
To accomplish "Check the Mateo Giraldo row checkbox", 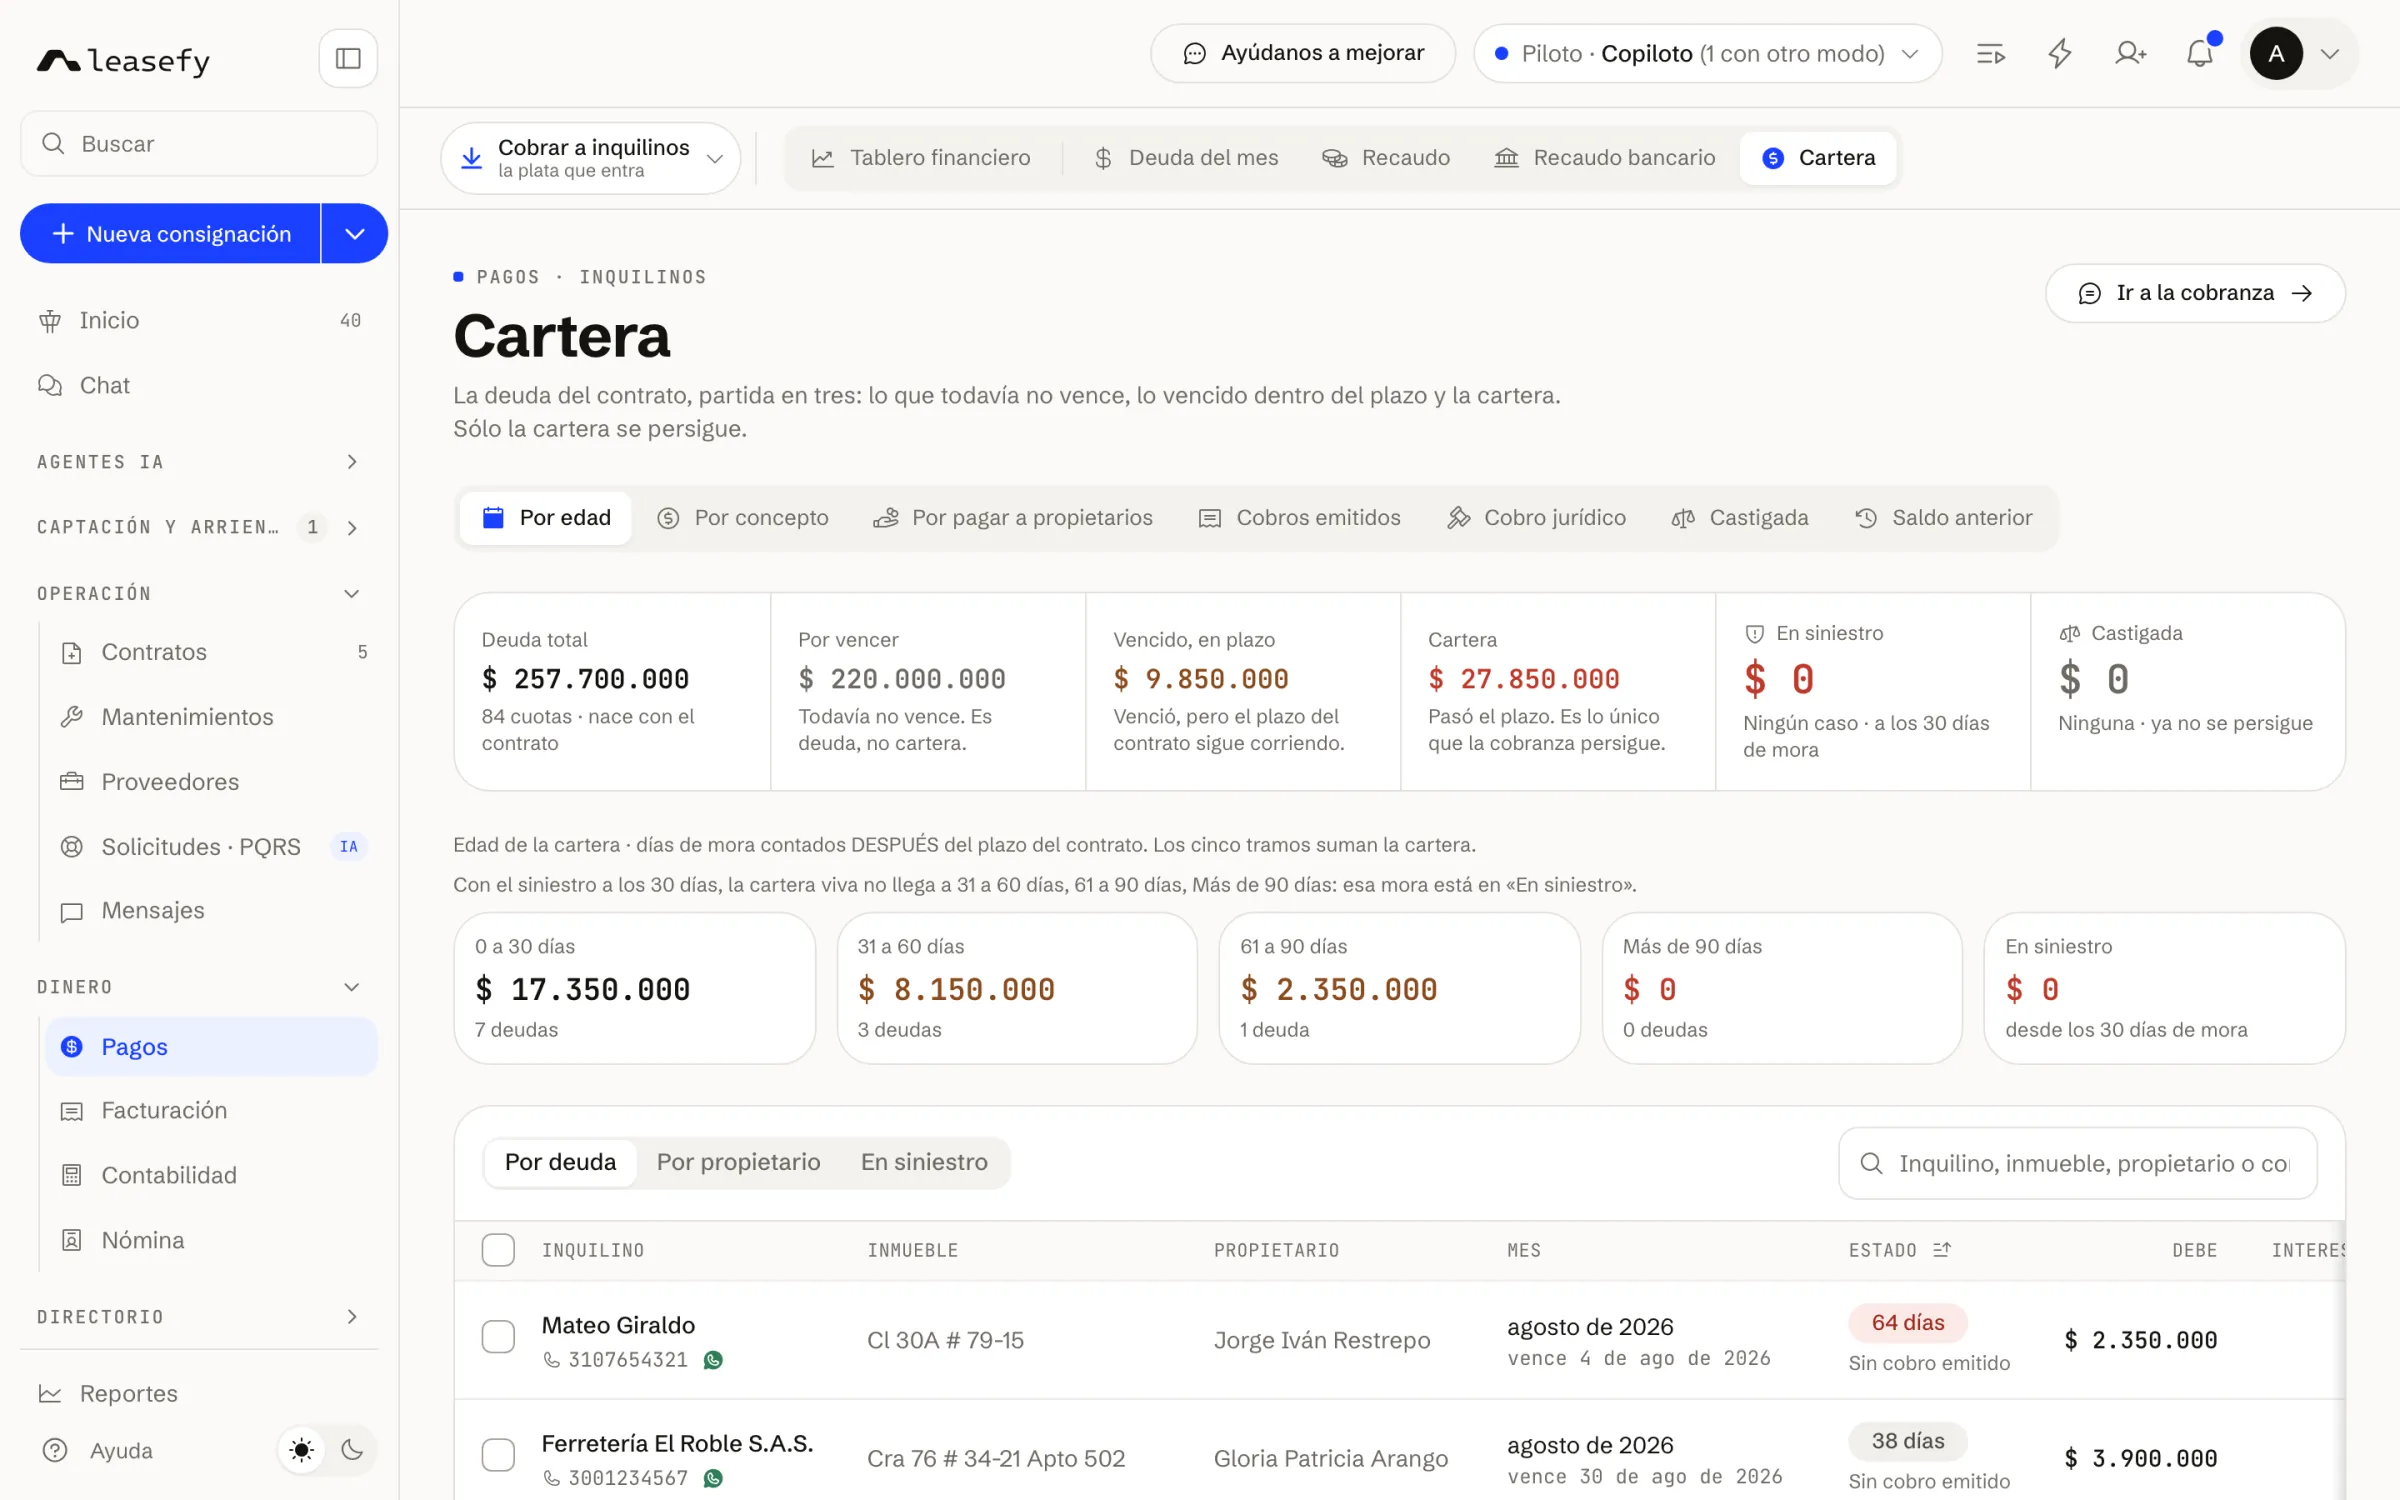I will (498, 1337).
